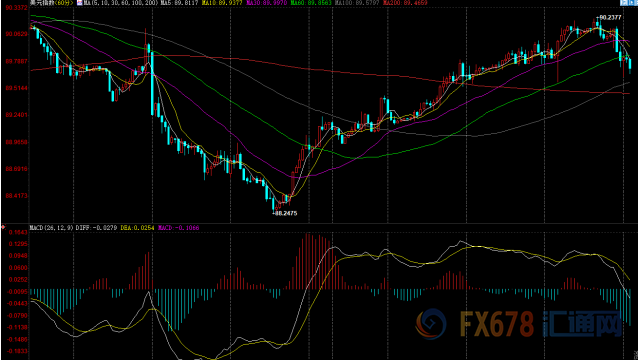640x360 pixels.
Task: Click the magenta MACD:-0.1066 value
Action: (179, 227)
